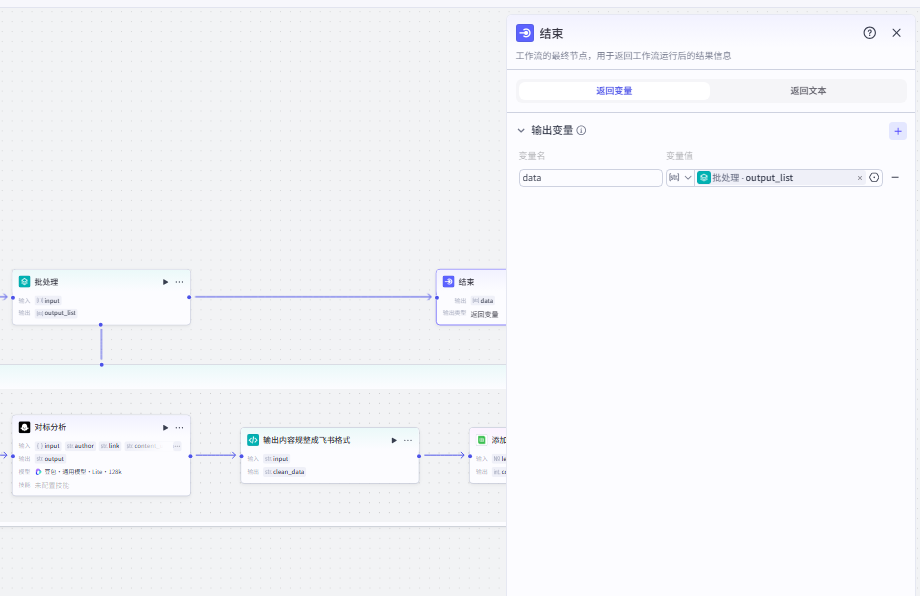Screen dimensions: 920x596
Task: Run the 批处理 node
Action: [x=165, y=282]
